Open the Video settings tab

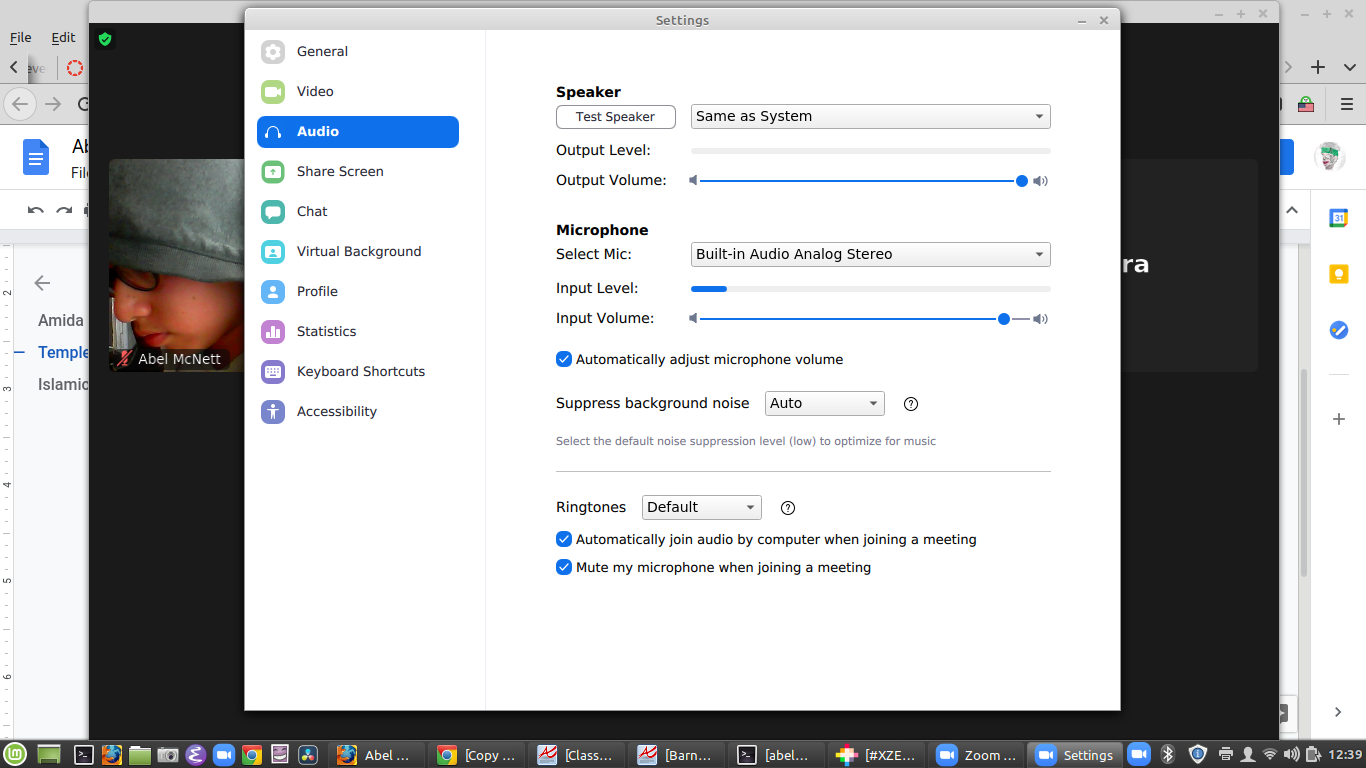pyautogui.click(x=358, y=92)
